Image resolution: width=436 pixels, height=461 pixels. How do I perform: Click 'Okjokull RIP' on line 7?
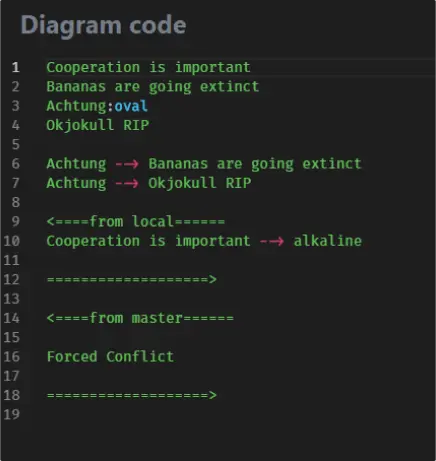pos(200,183)
